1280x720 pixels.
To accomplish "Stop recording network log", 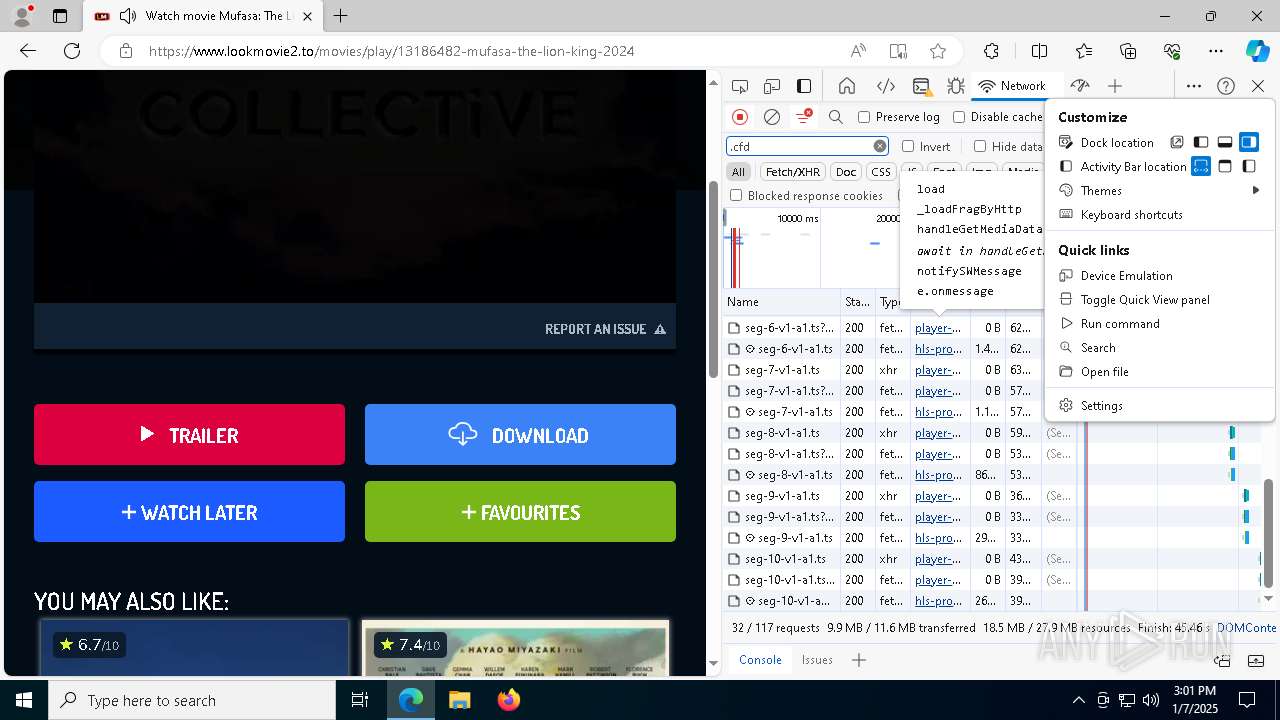I will tap(740, 117).
